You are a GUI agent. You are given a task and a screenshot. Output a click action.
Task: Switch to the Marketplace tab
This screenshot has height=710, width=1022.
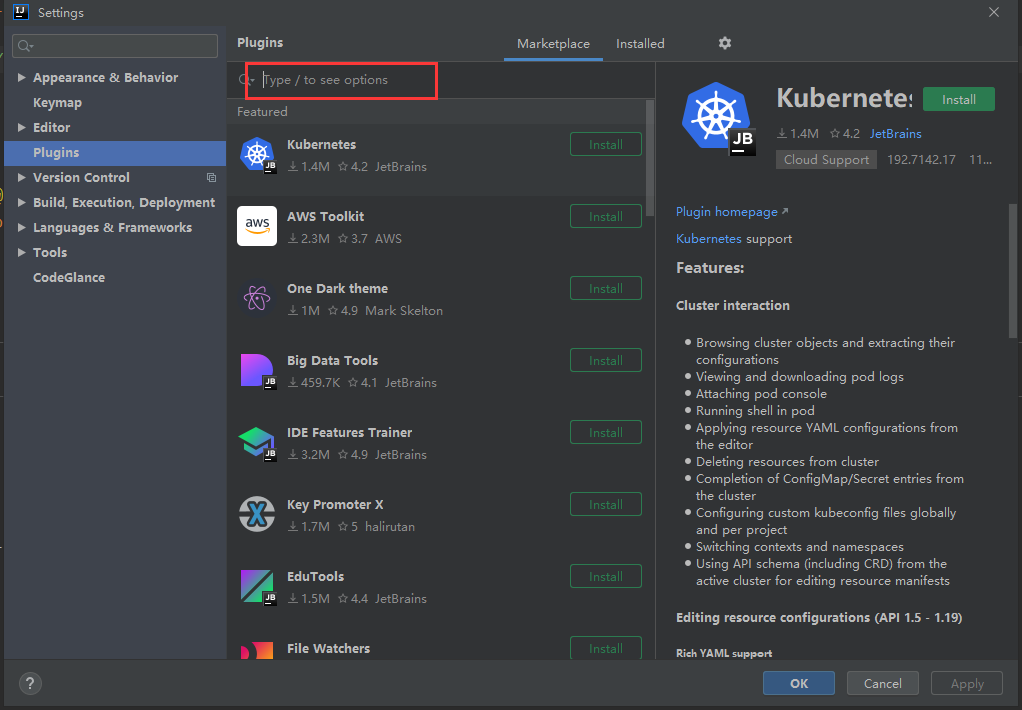(553, 44)
